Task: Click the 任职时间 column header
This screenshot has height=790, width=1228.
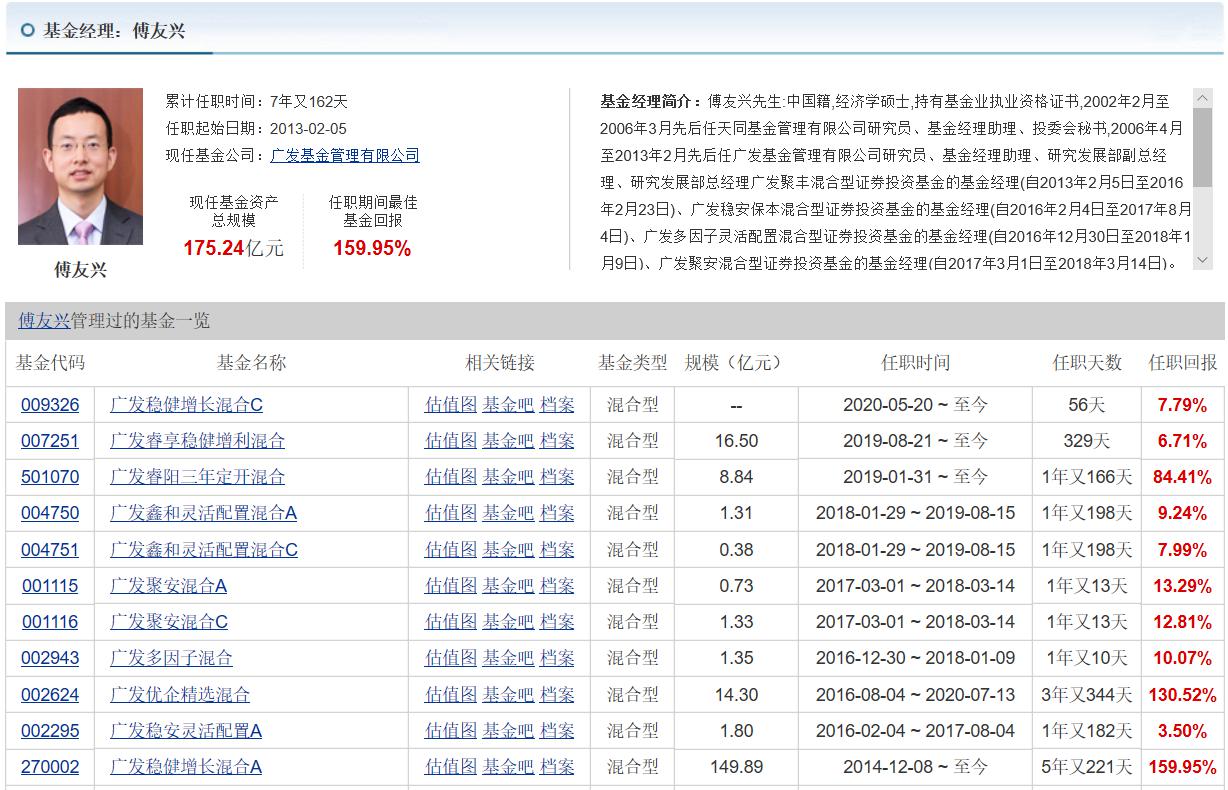Action: (915, 363)
